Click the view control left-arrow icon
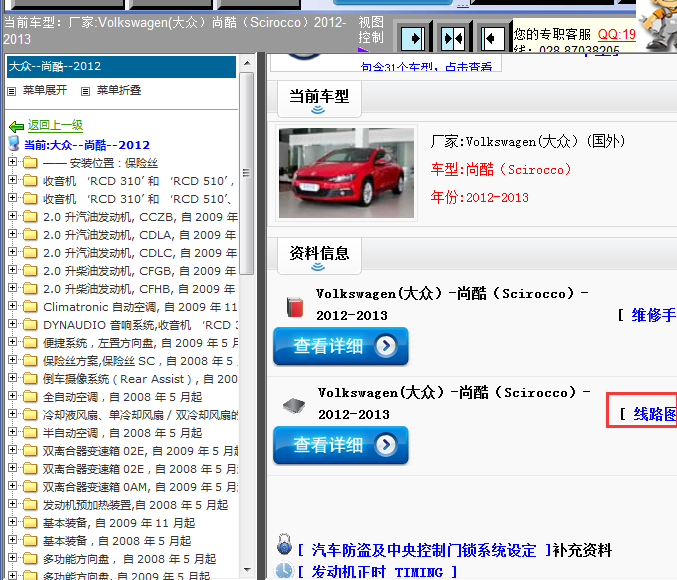The height and width of the screenshot is (580, 677). [x=493, y=39]
